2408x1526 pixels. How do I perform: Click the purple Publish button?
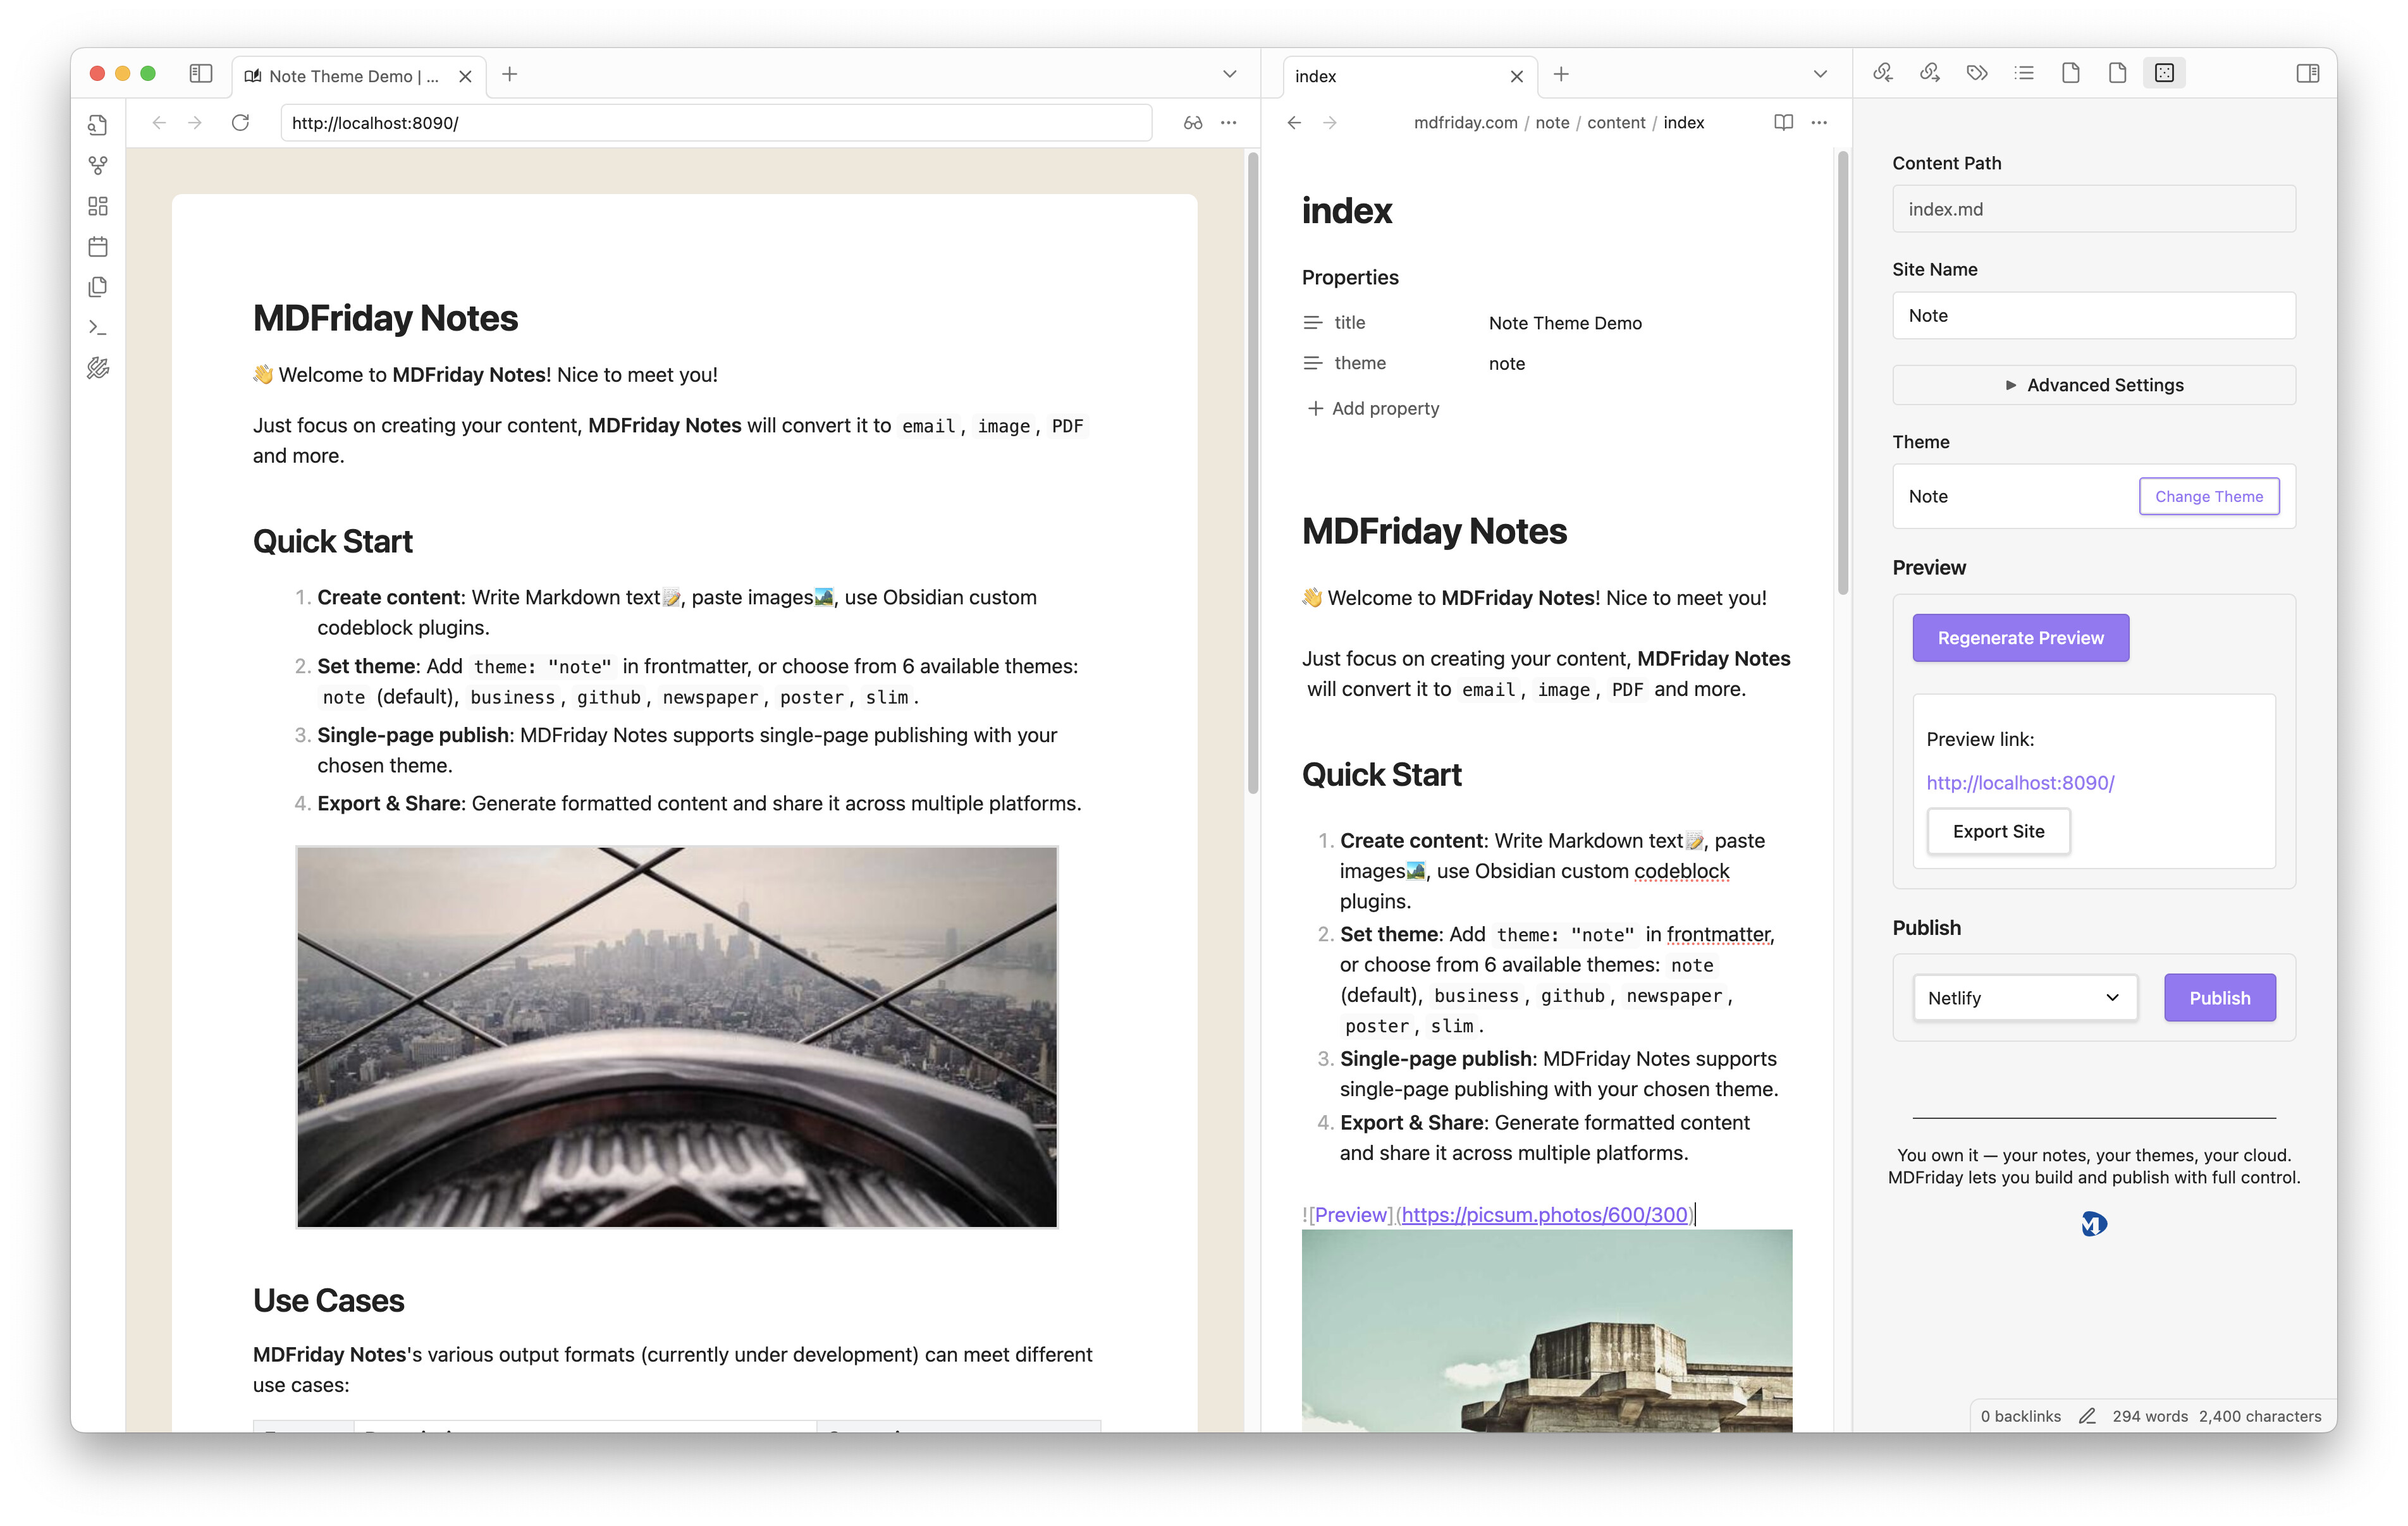click(2219, 998)
